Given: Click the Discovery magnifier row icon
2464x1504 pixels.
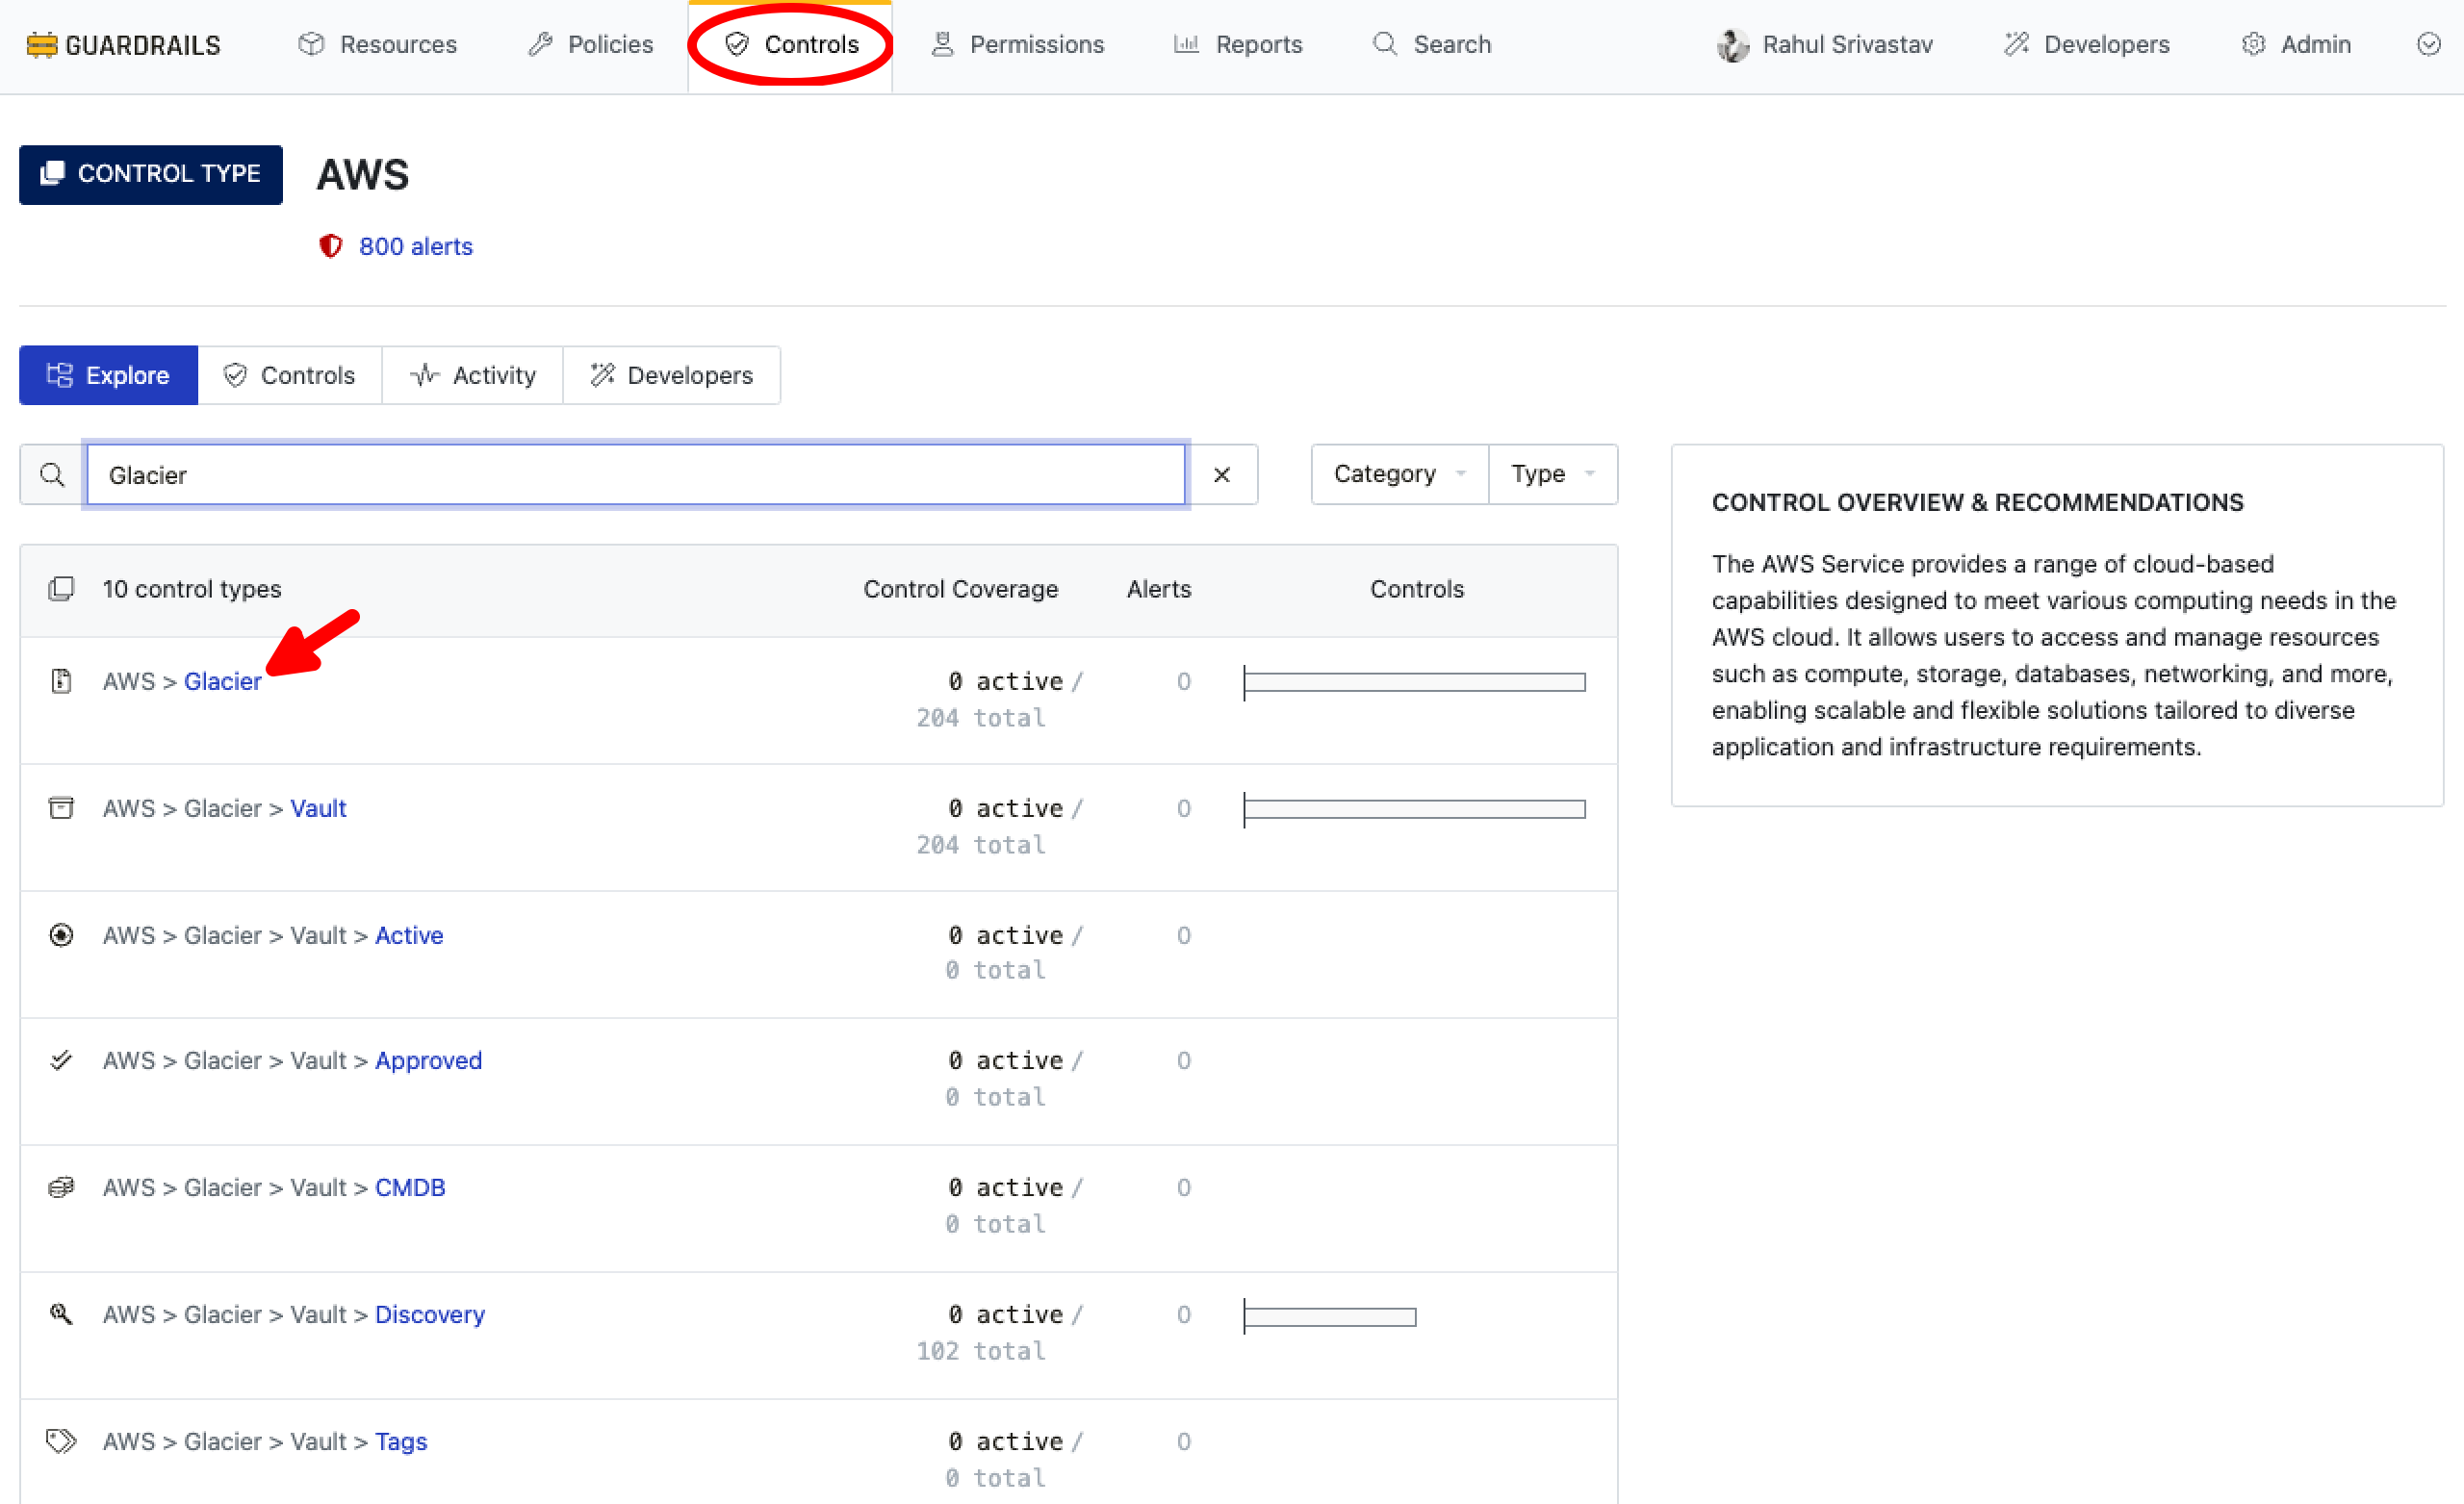Looking at the screenshot, I should pyautogui.click(x=61, y=1314).
